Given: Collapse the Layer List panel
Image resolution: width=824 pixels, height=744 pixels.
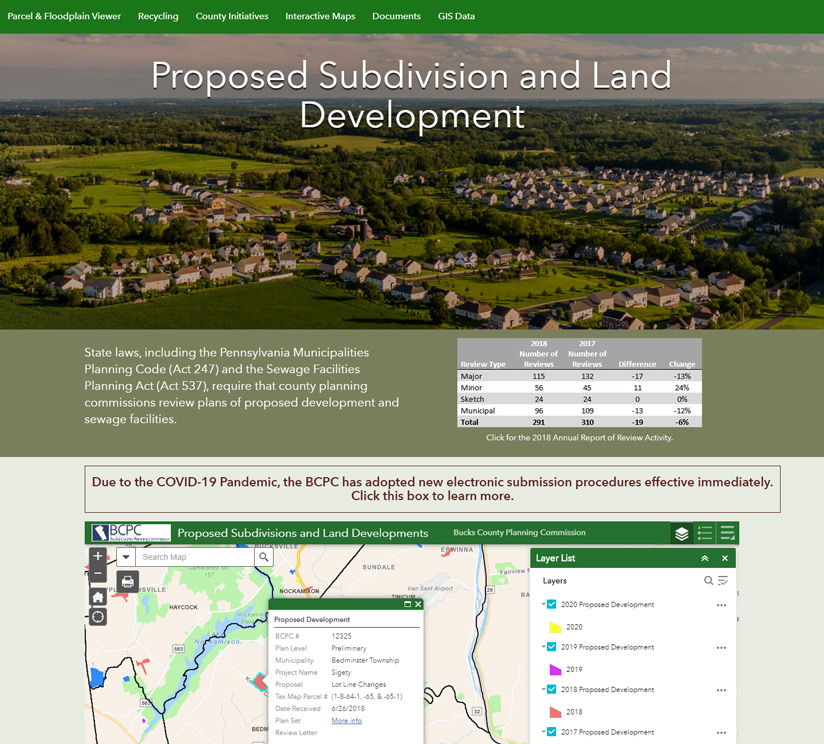Looking at the screenshot, I should pos(705,558).
